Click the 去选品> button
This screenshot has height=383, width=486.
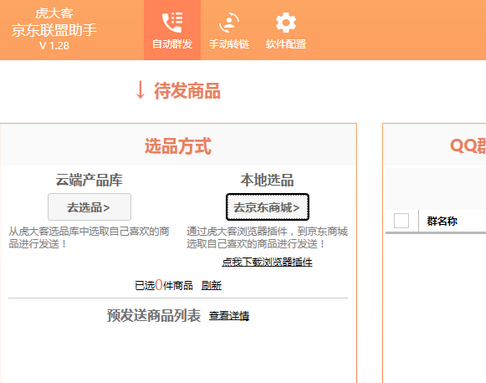click(89, 207)
